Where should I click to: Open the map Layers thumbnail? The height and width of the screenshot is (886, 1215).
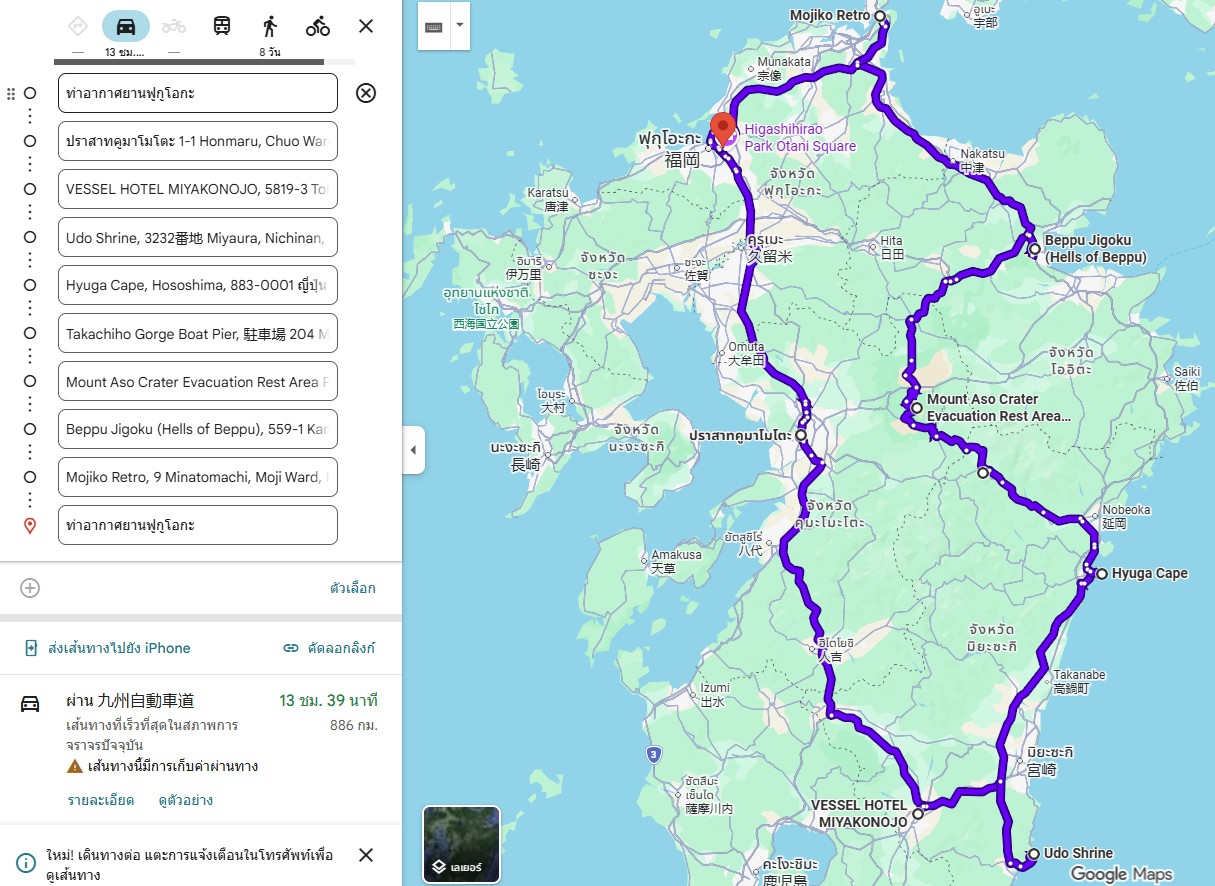click(x=462, y=844)
